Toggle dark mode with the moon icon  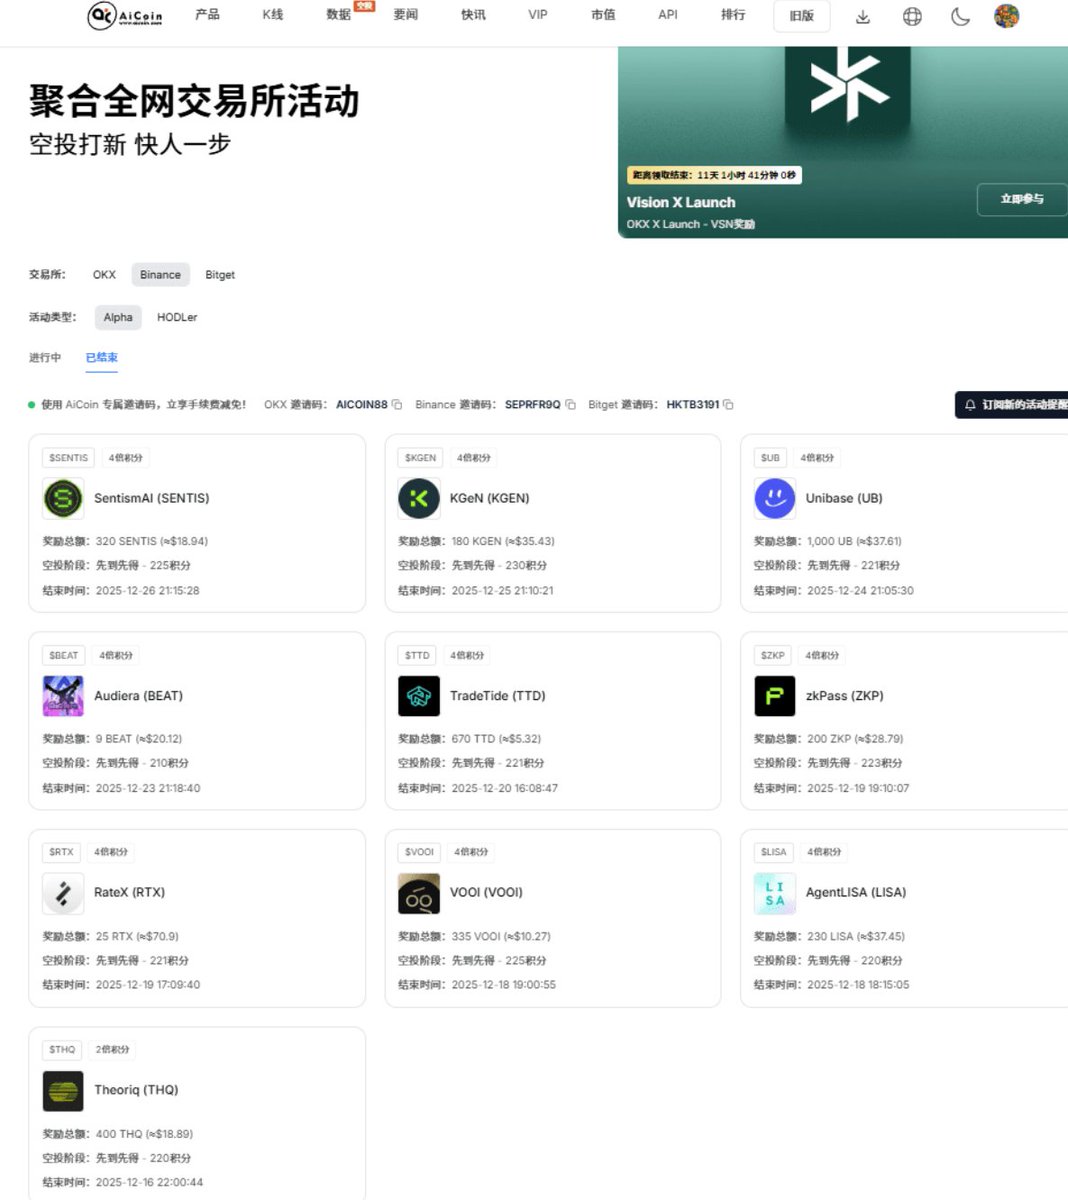(960, 16)
